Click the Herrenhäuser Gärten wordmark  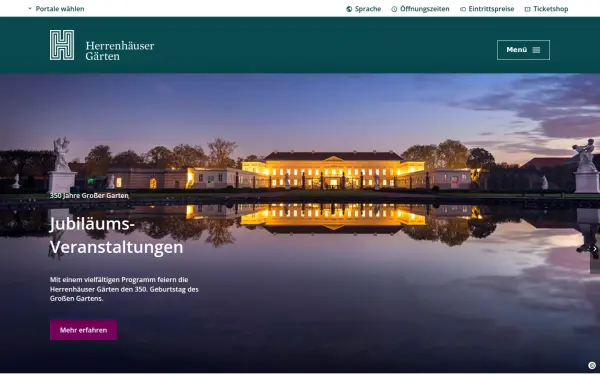click(x=120, y=51)
